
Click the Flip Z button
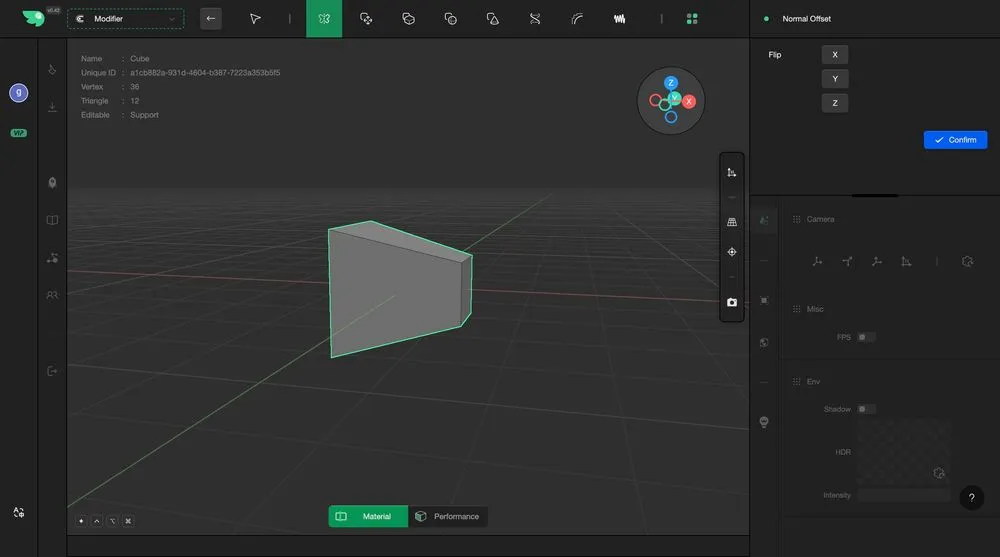point(834,102)
